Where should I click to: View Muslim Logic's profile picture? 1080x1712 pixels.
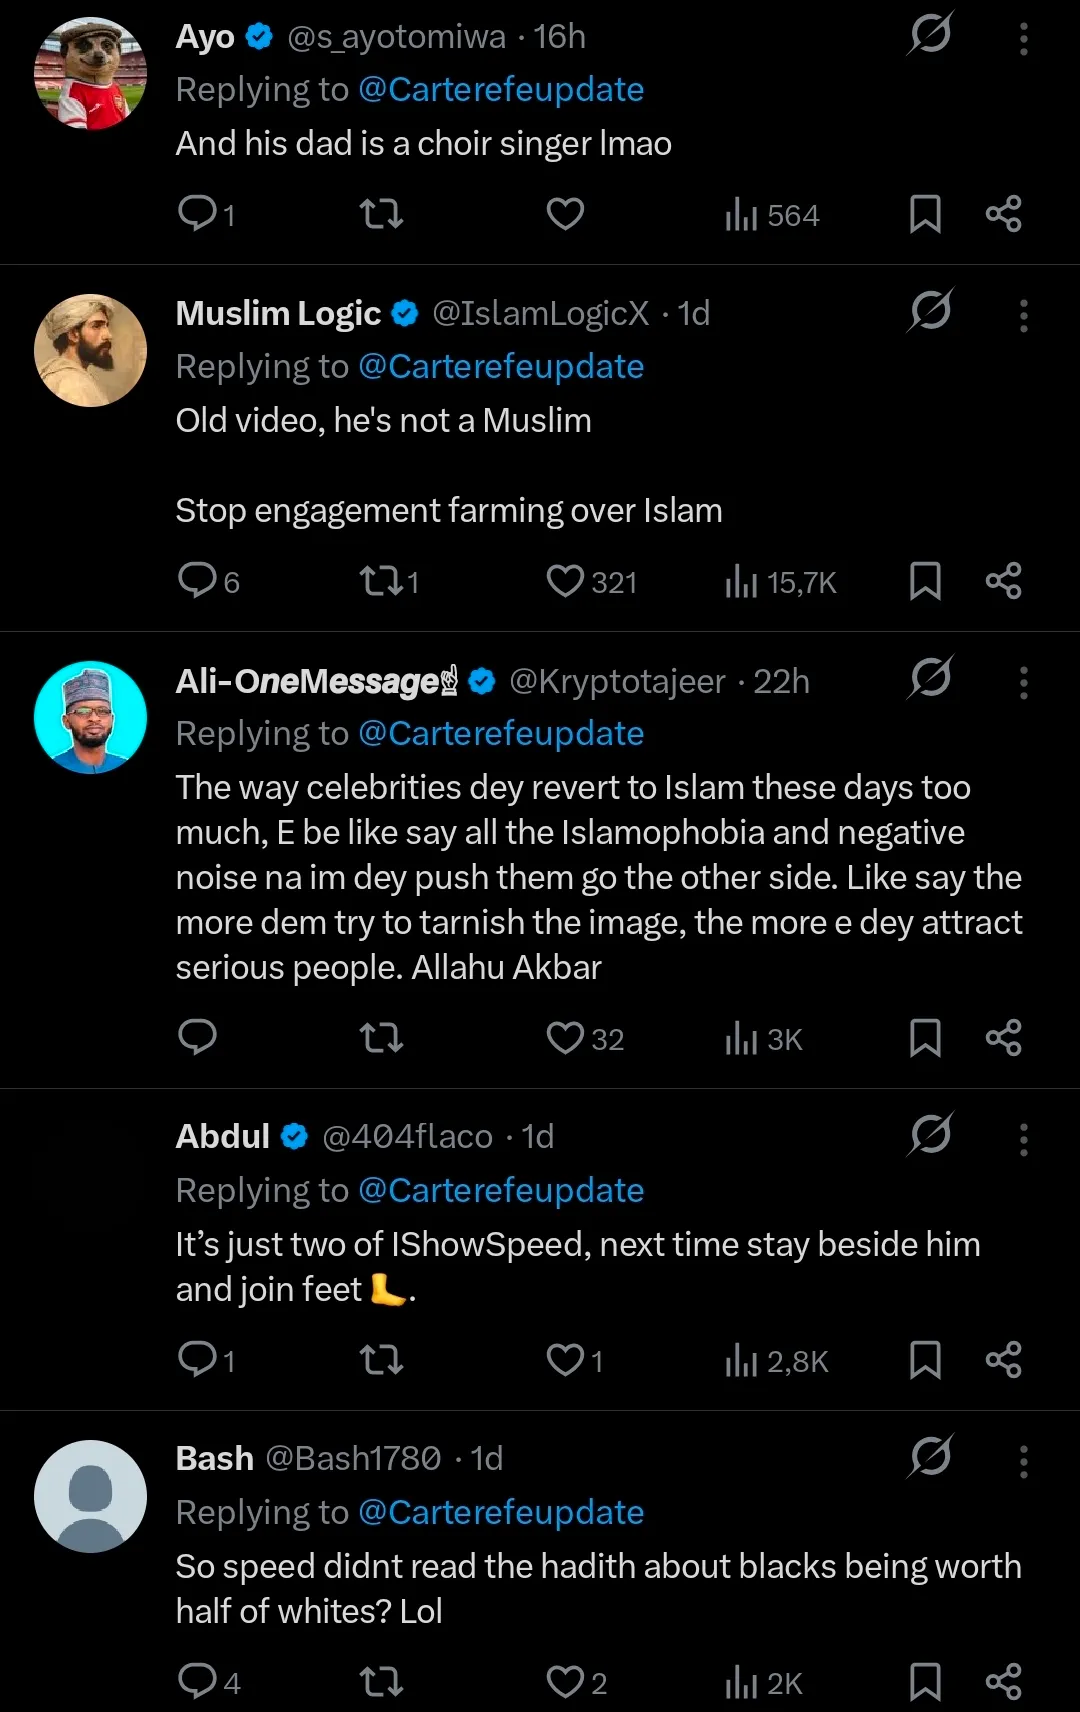pyautogui.click(x=90, y=350)
